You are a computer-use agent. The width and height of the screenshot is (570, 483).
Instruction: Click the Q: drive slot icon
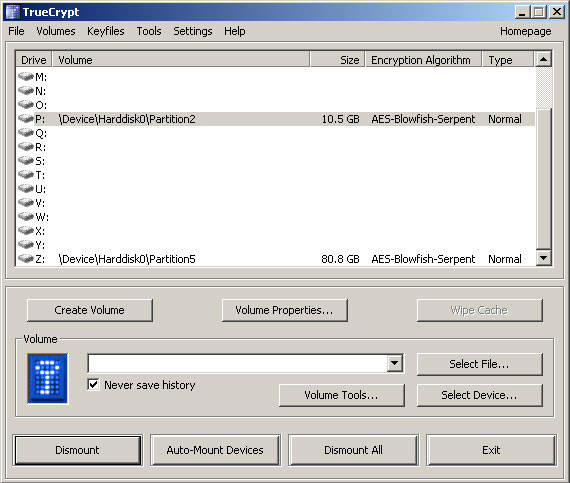point(26,133)
